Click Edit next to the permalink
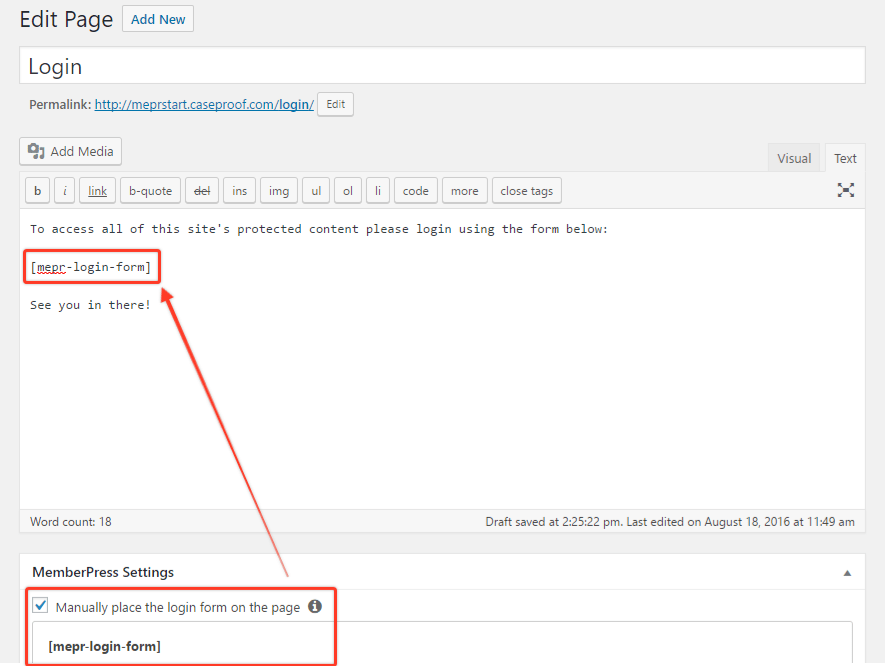 335,104
